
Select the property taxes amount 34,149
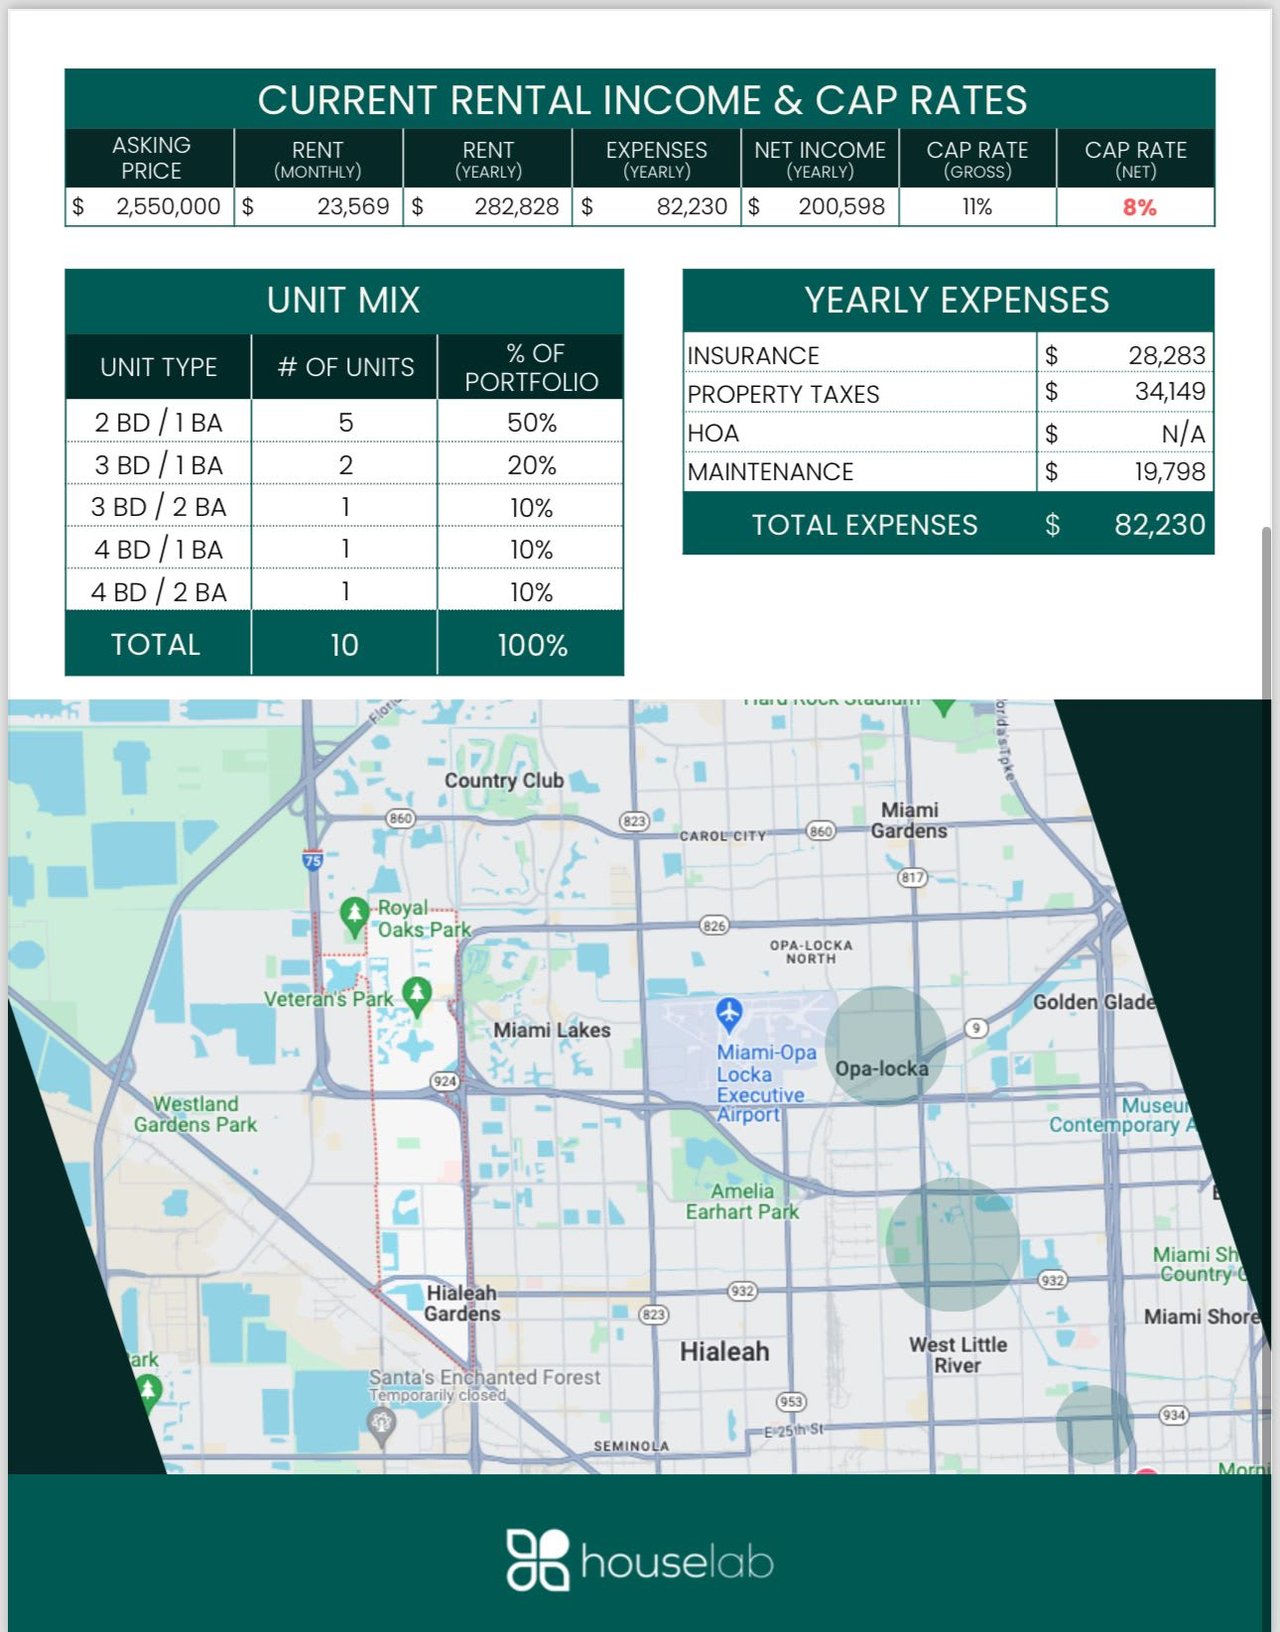pos(1170,391)
